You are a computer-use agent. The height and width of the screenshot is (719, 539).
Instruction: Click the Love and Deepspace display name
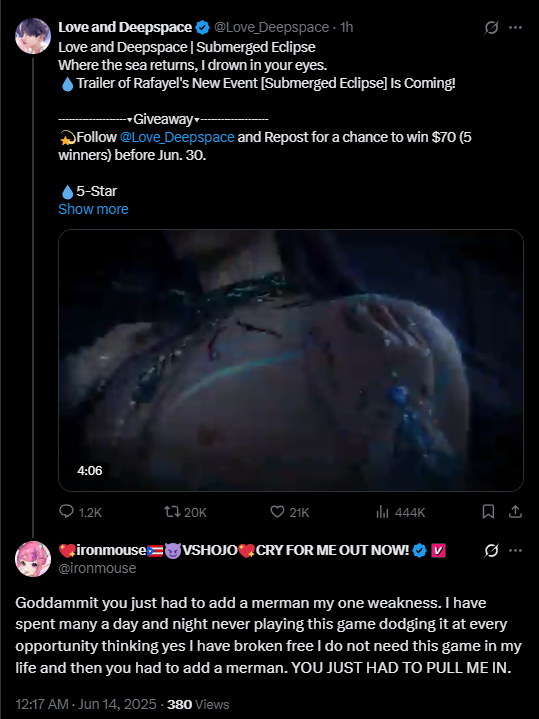(x=125, y=28)
